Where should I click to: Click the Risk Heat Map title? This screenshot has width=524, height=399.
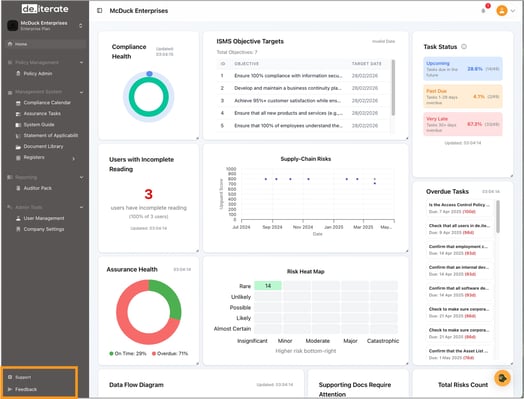click(x=305, y=272)
